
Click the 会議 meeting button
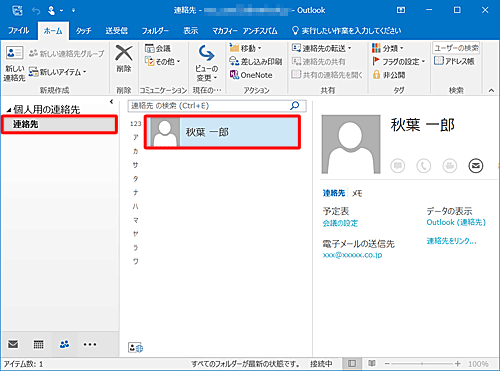click(x=158, y=48)
